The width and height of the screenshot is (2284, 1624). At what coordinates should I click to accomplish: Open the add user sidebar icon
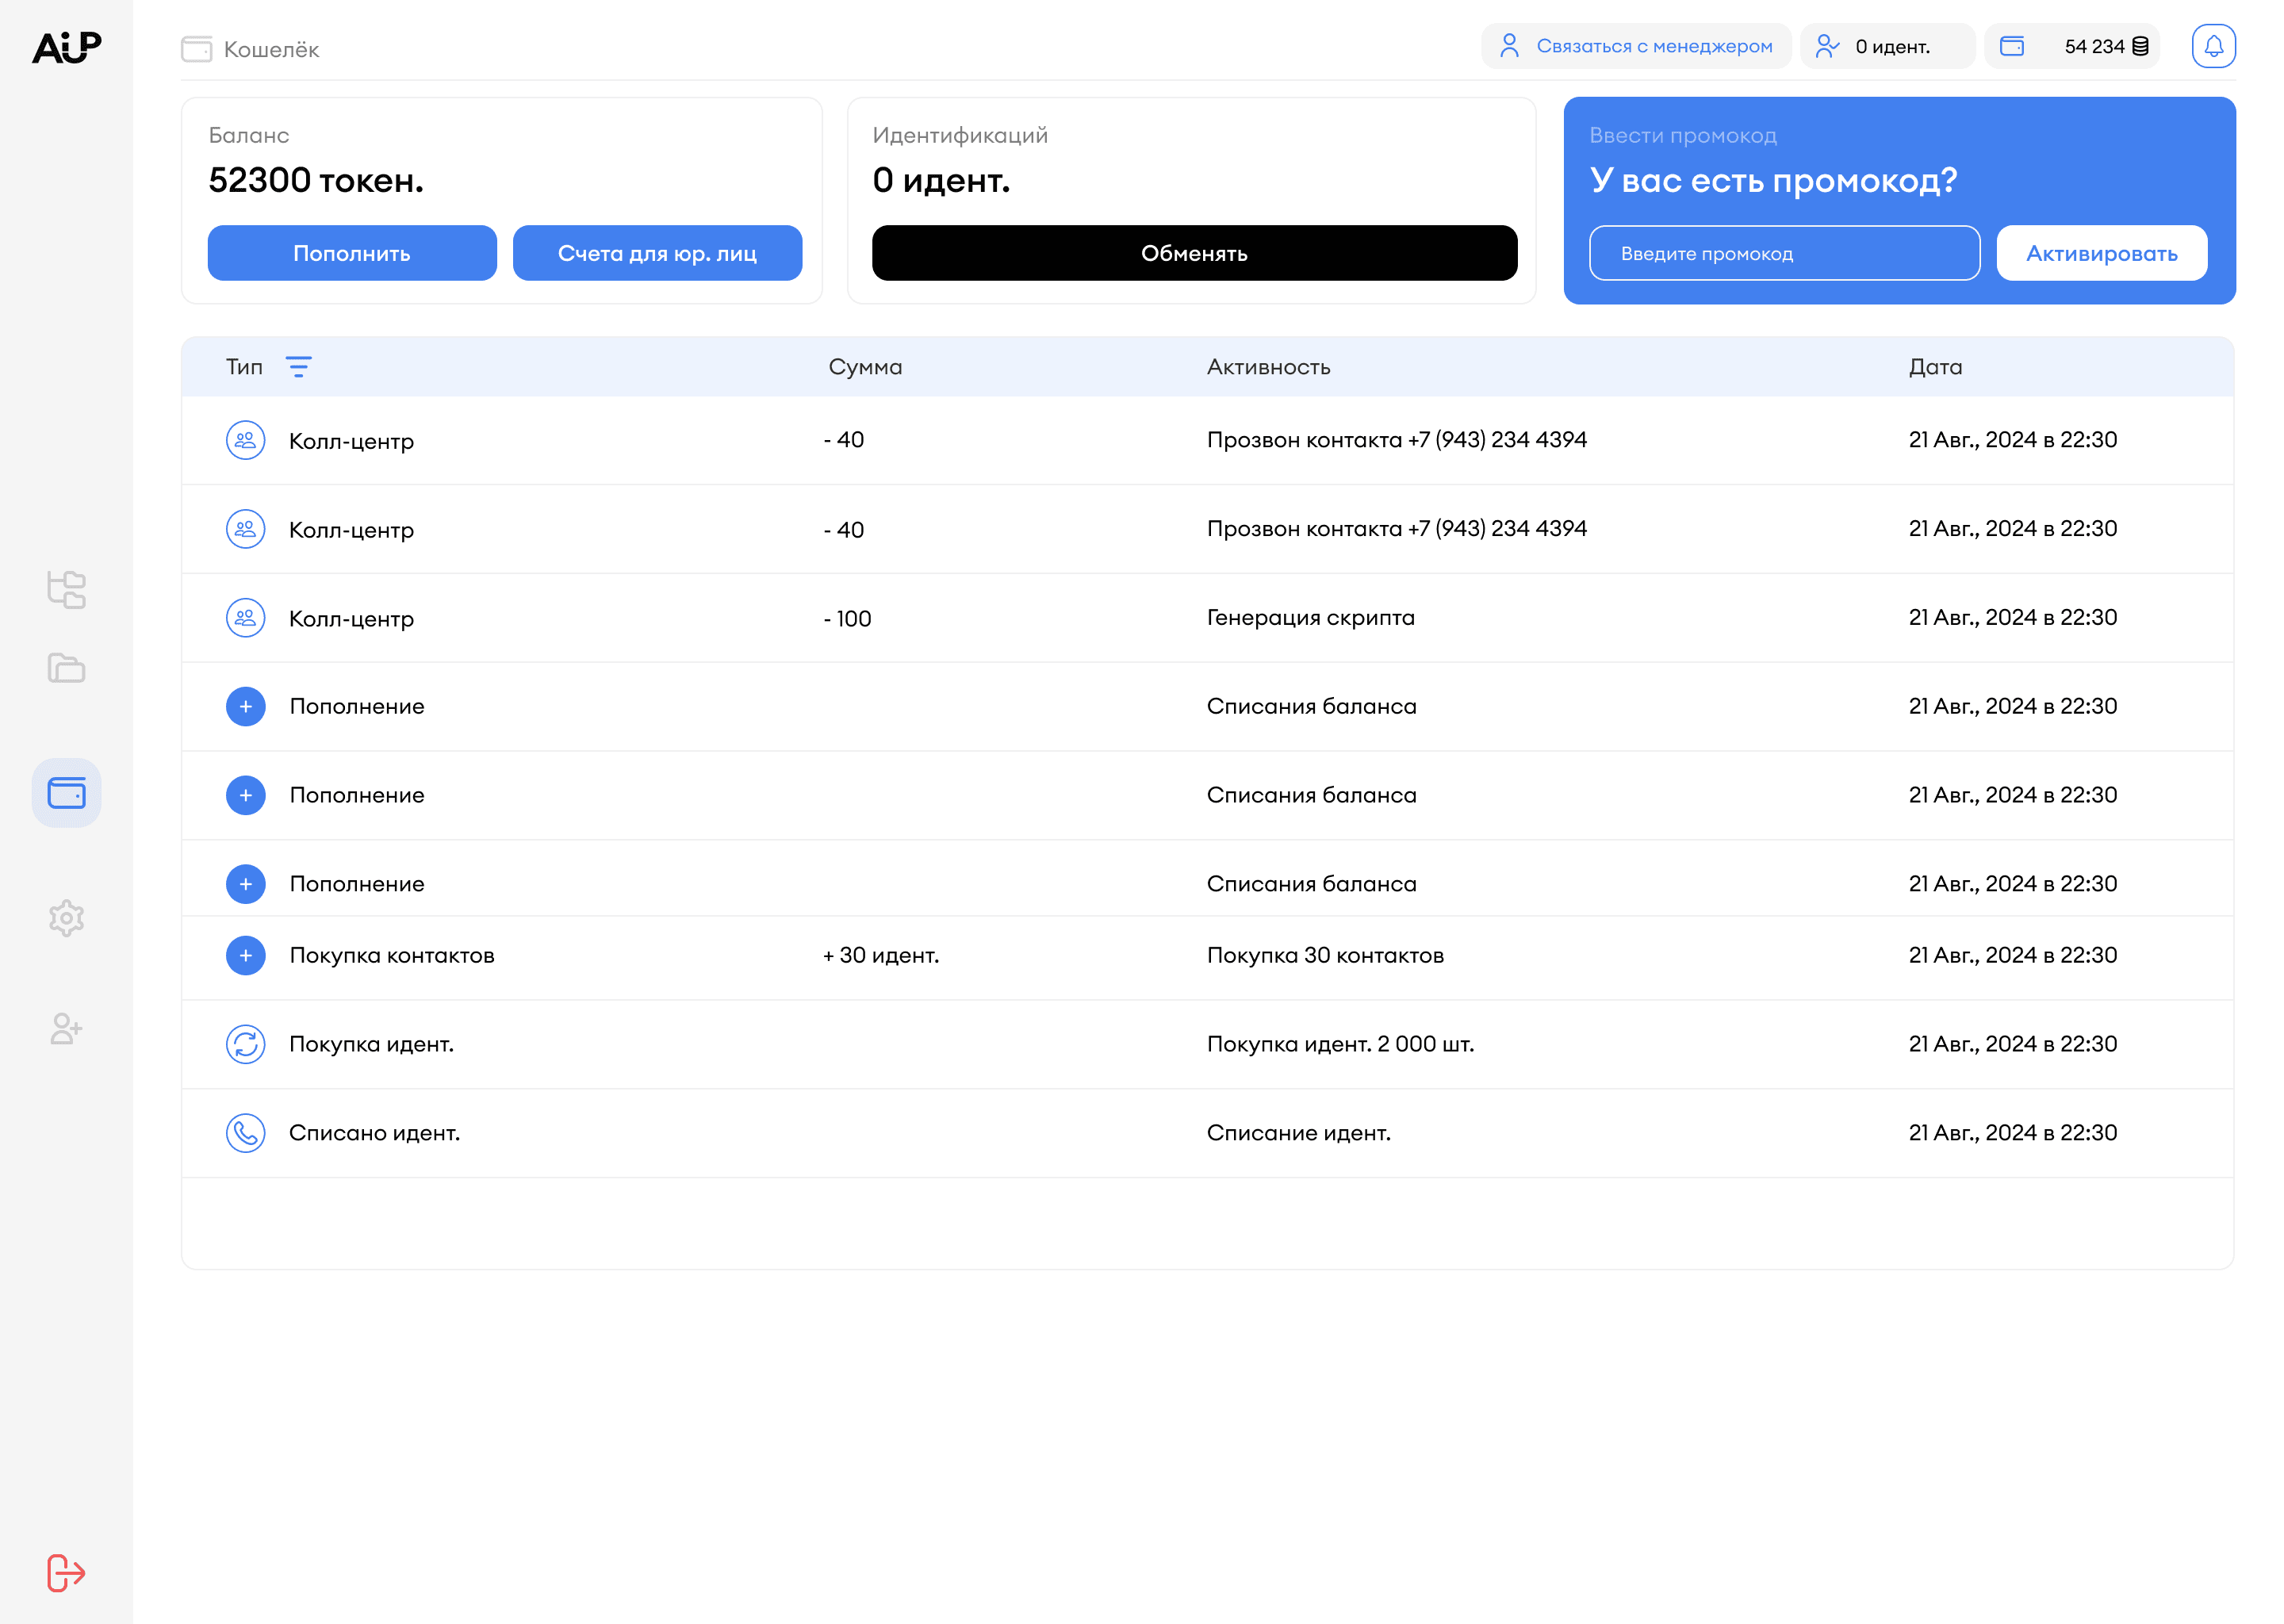[66, 1028]
